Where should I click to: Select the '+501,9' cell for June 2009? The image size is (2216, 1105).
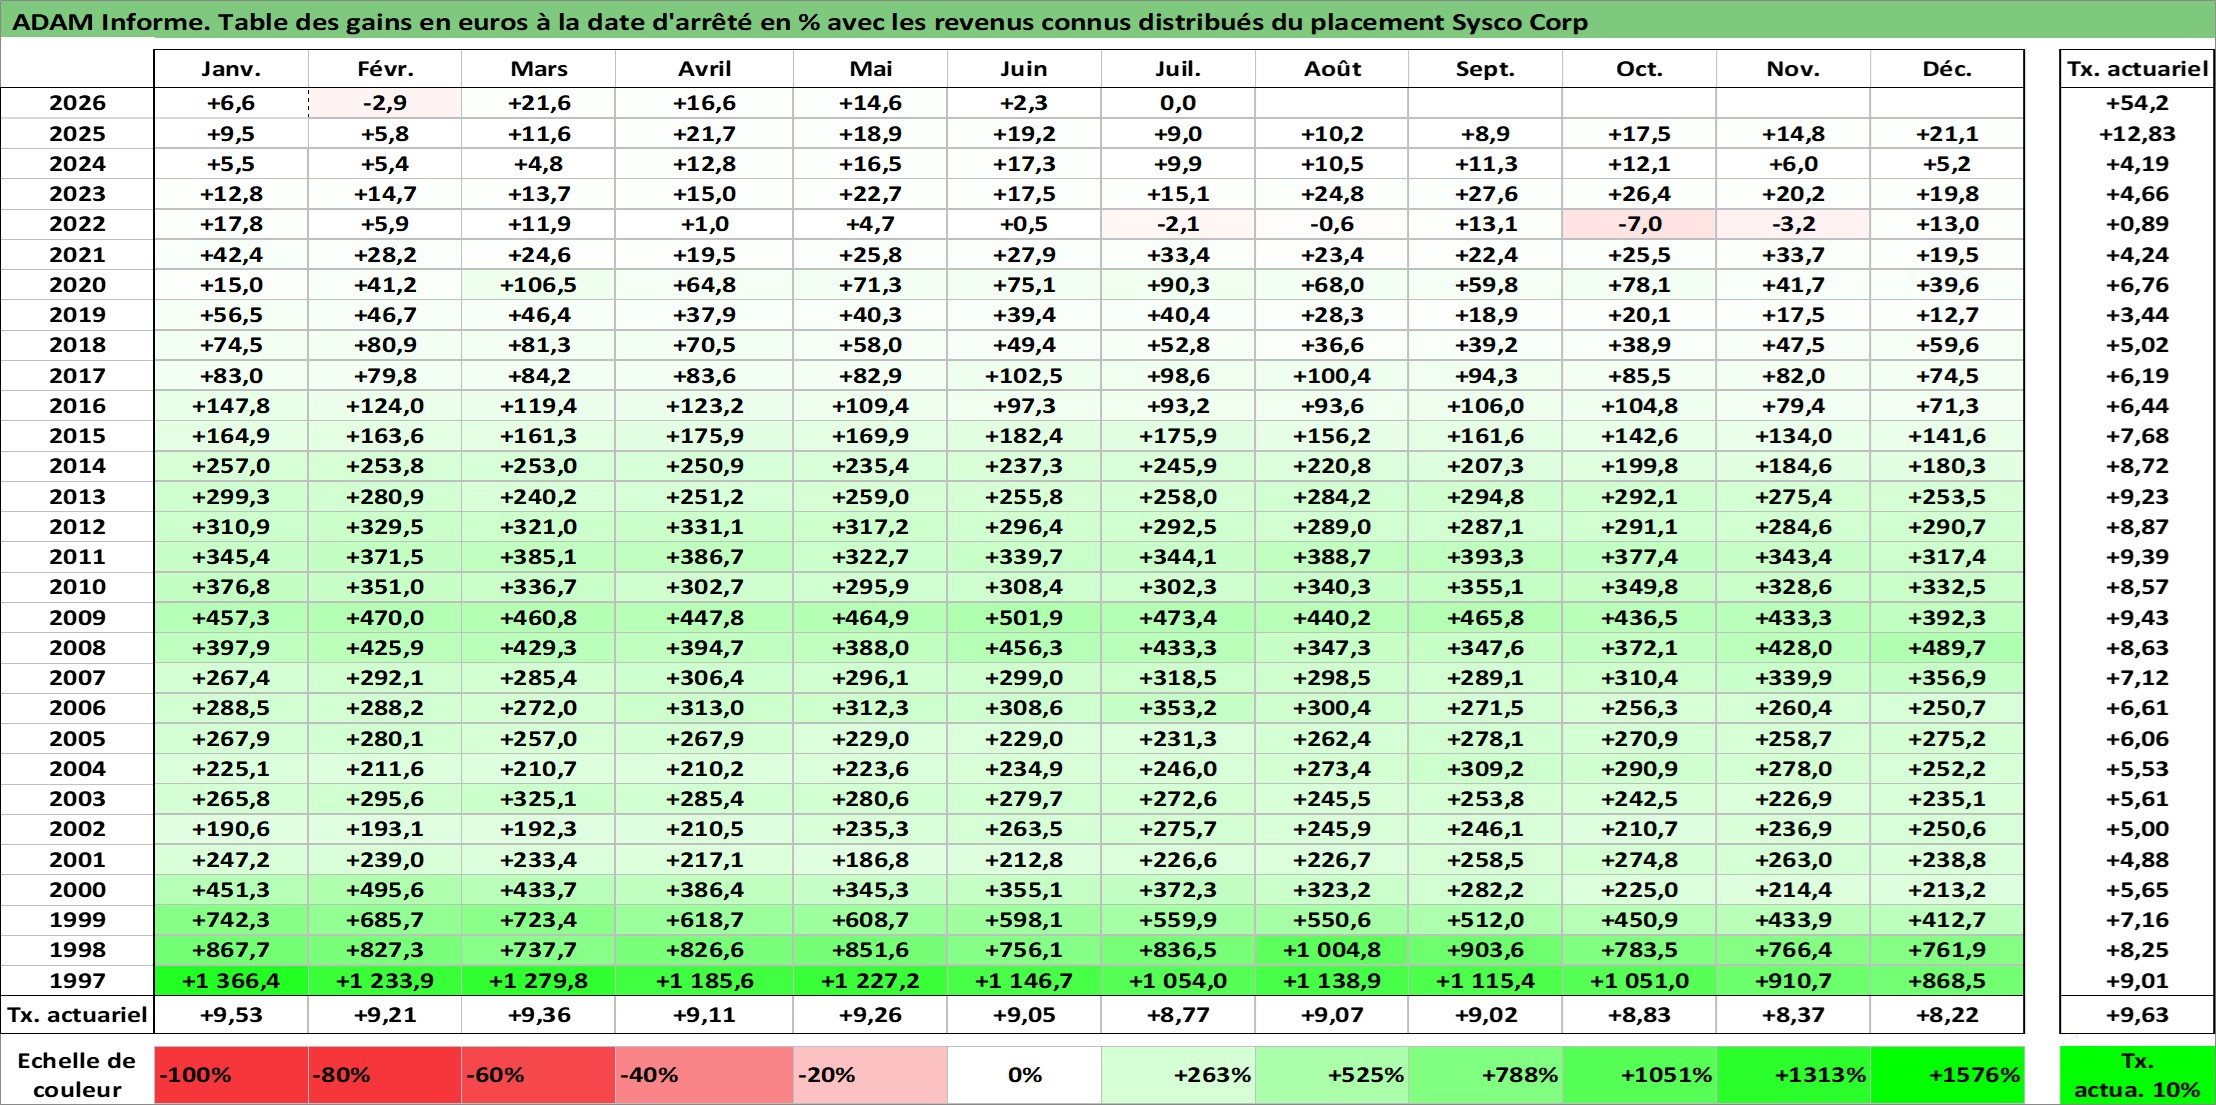point(1025,618)
